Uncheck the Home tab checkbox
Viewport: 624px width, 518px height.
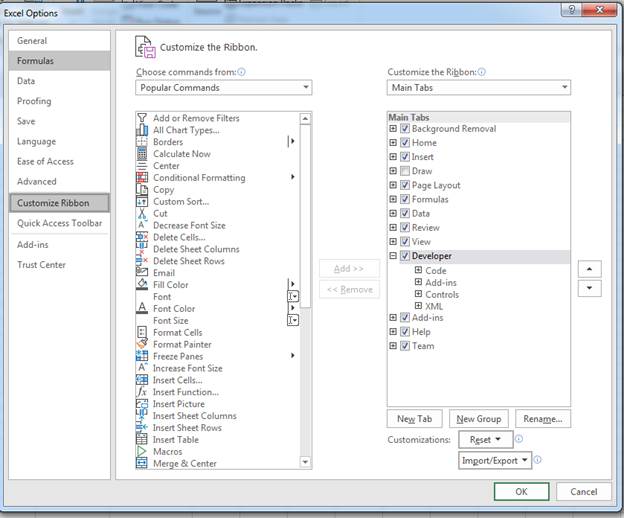(x=405, y=142)
